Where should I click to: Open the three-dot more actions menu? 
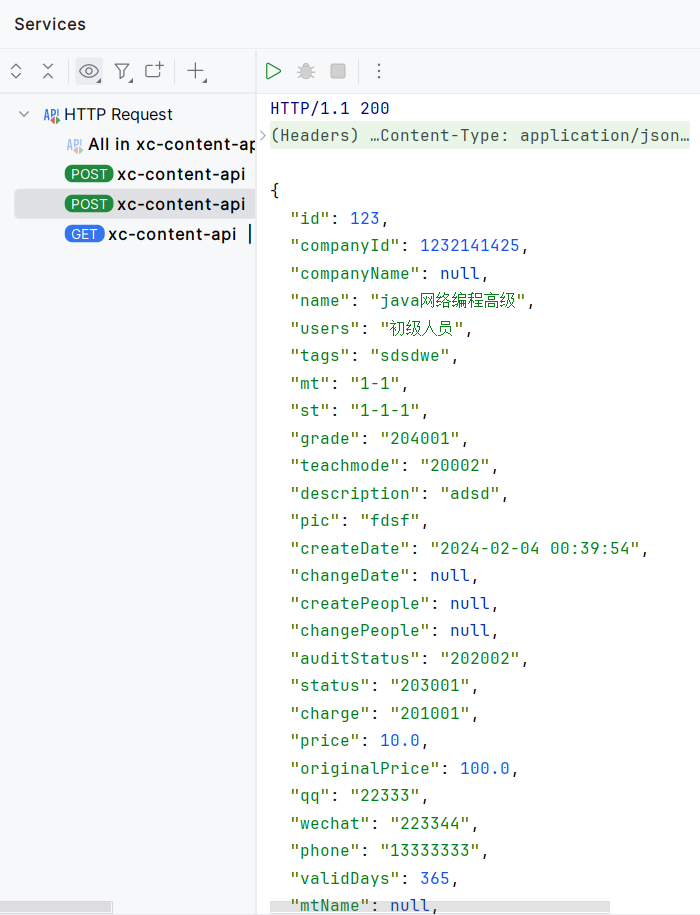(379, 71)
